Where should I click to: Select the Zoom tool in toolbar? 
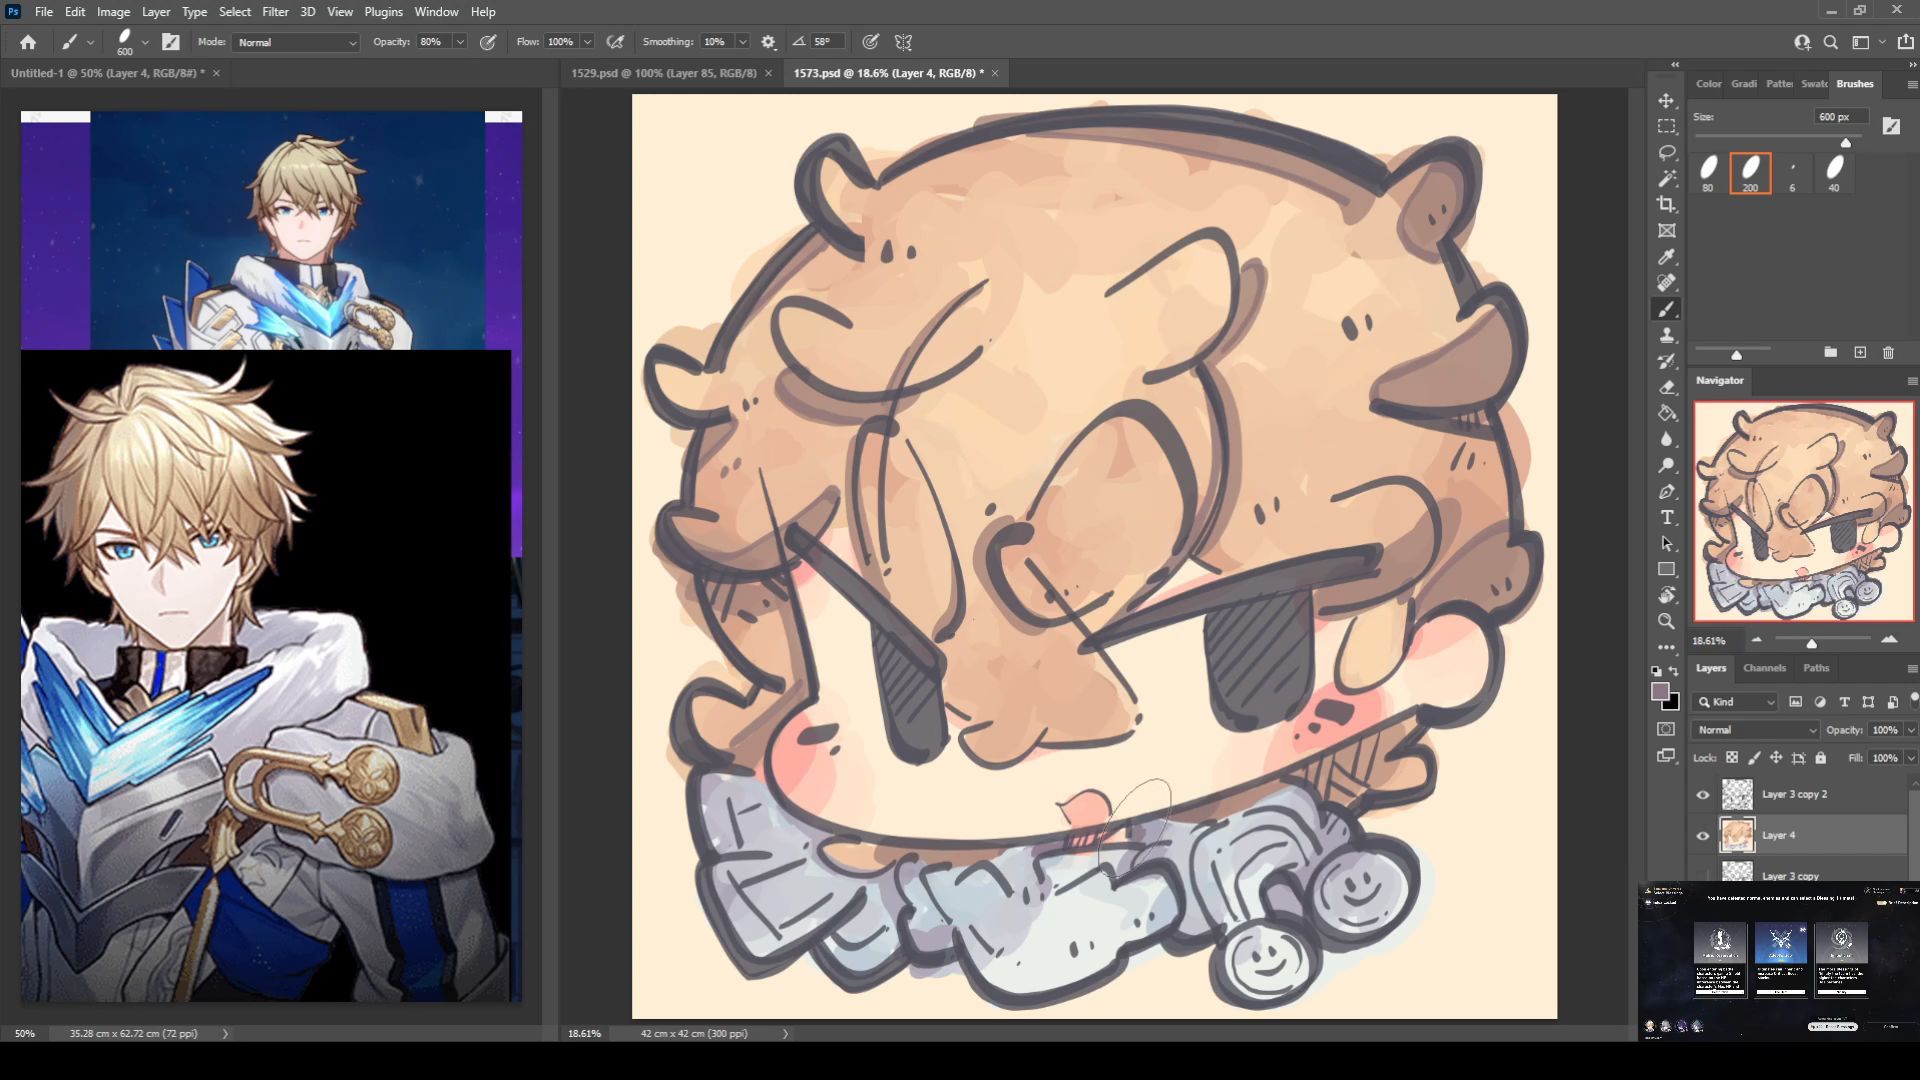point(1666,621)
